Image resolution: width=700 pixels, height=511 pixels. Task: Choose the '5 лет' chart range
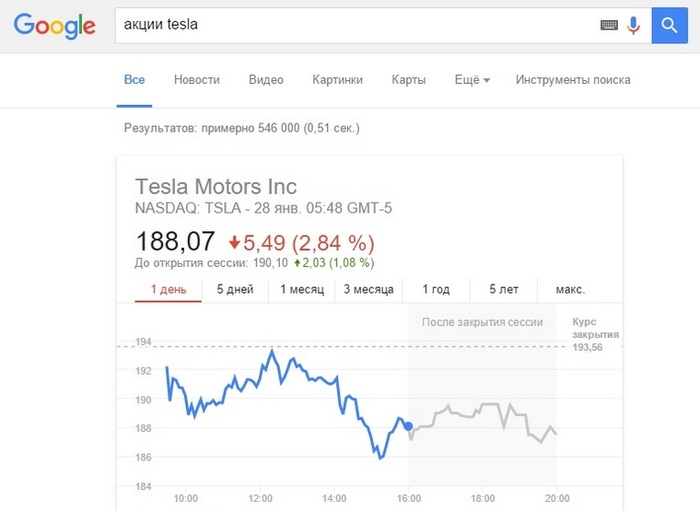[x=504, y=290]
